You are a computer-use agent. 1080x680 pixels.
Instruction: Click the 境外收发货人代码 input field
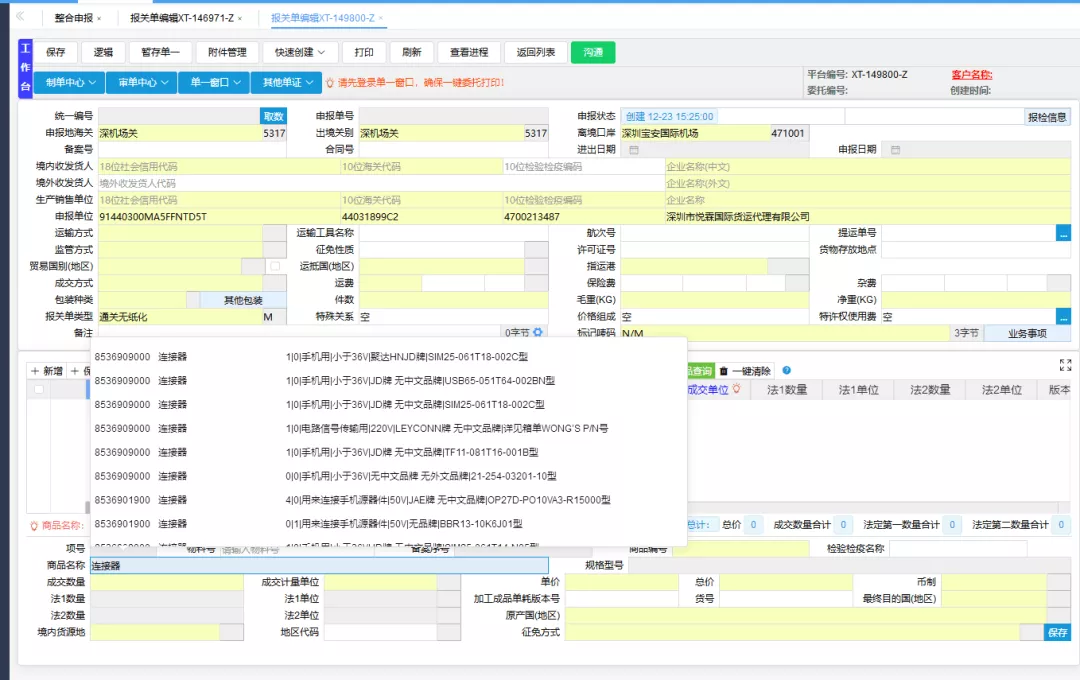click(x=381, y=183)
